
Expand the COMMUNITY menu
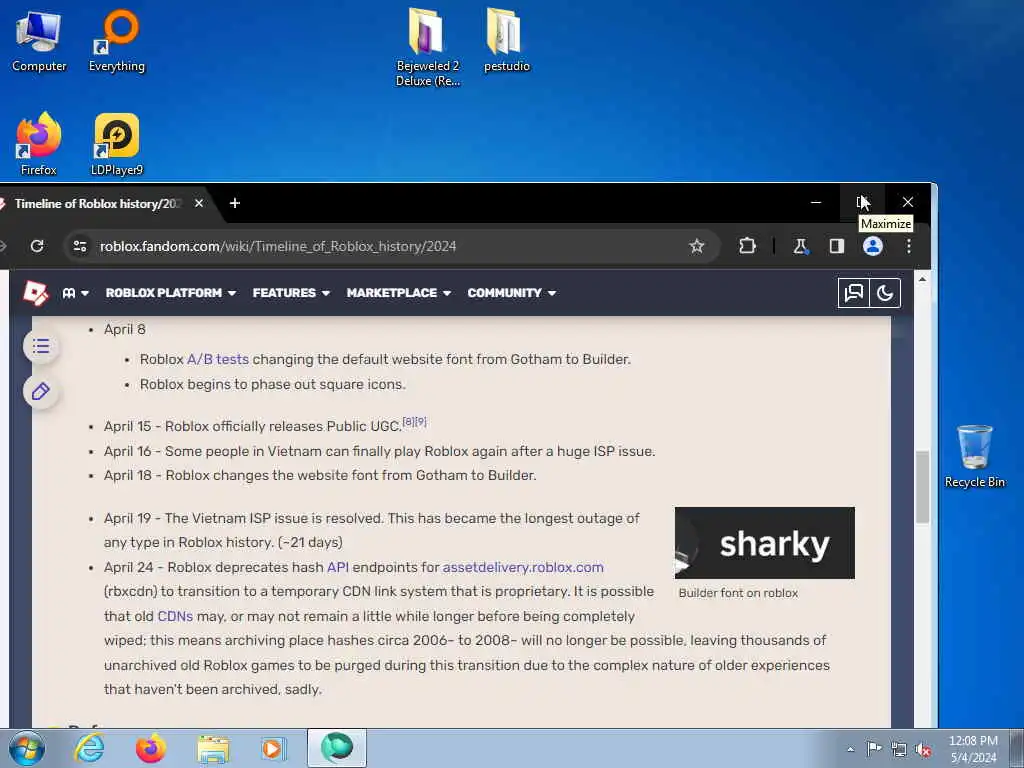[511, 293]
